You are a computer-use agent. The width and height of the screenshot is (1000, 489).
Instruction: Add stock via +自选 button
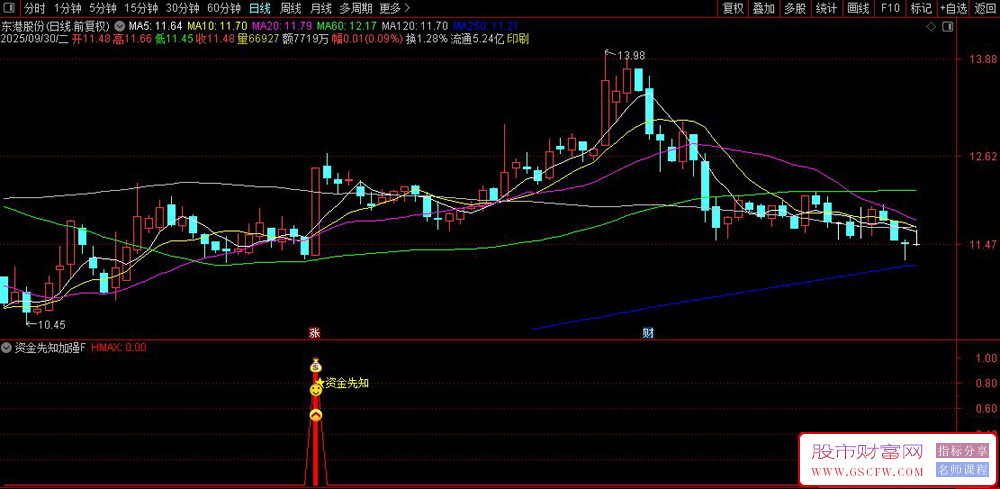click(x=953, y=8)
